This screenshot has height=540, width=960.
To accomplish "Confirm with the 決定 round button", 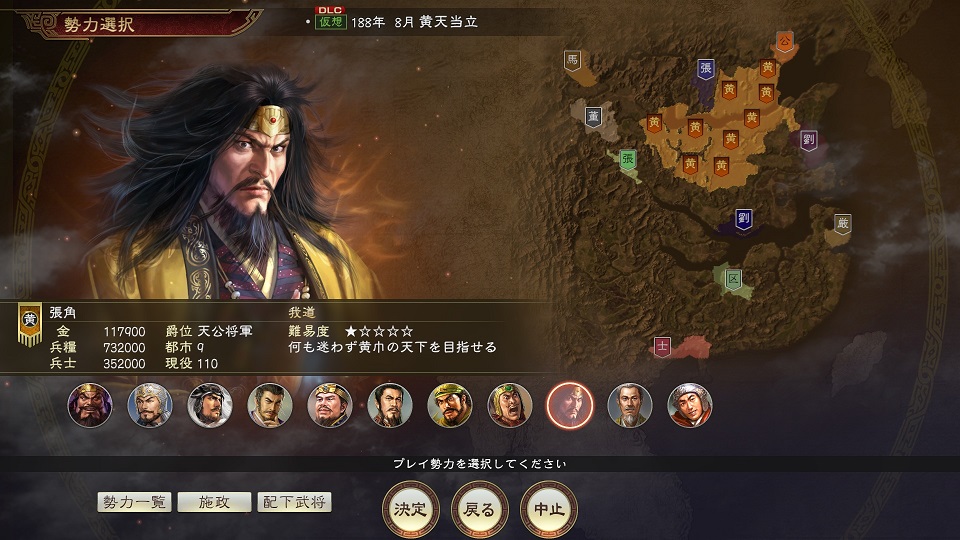I will 410,509.
